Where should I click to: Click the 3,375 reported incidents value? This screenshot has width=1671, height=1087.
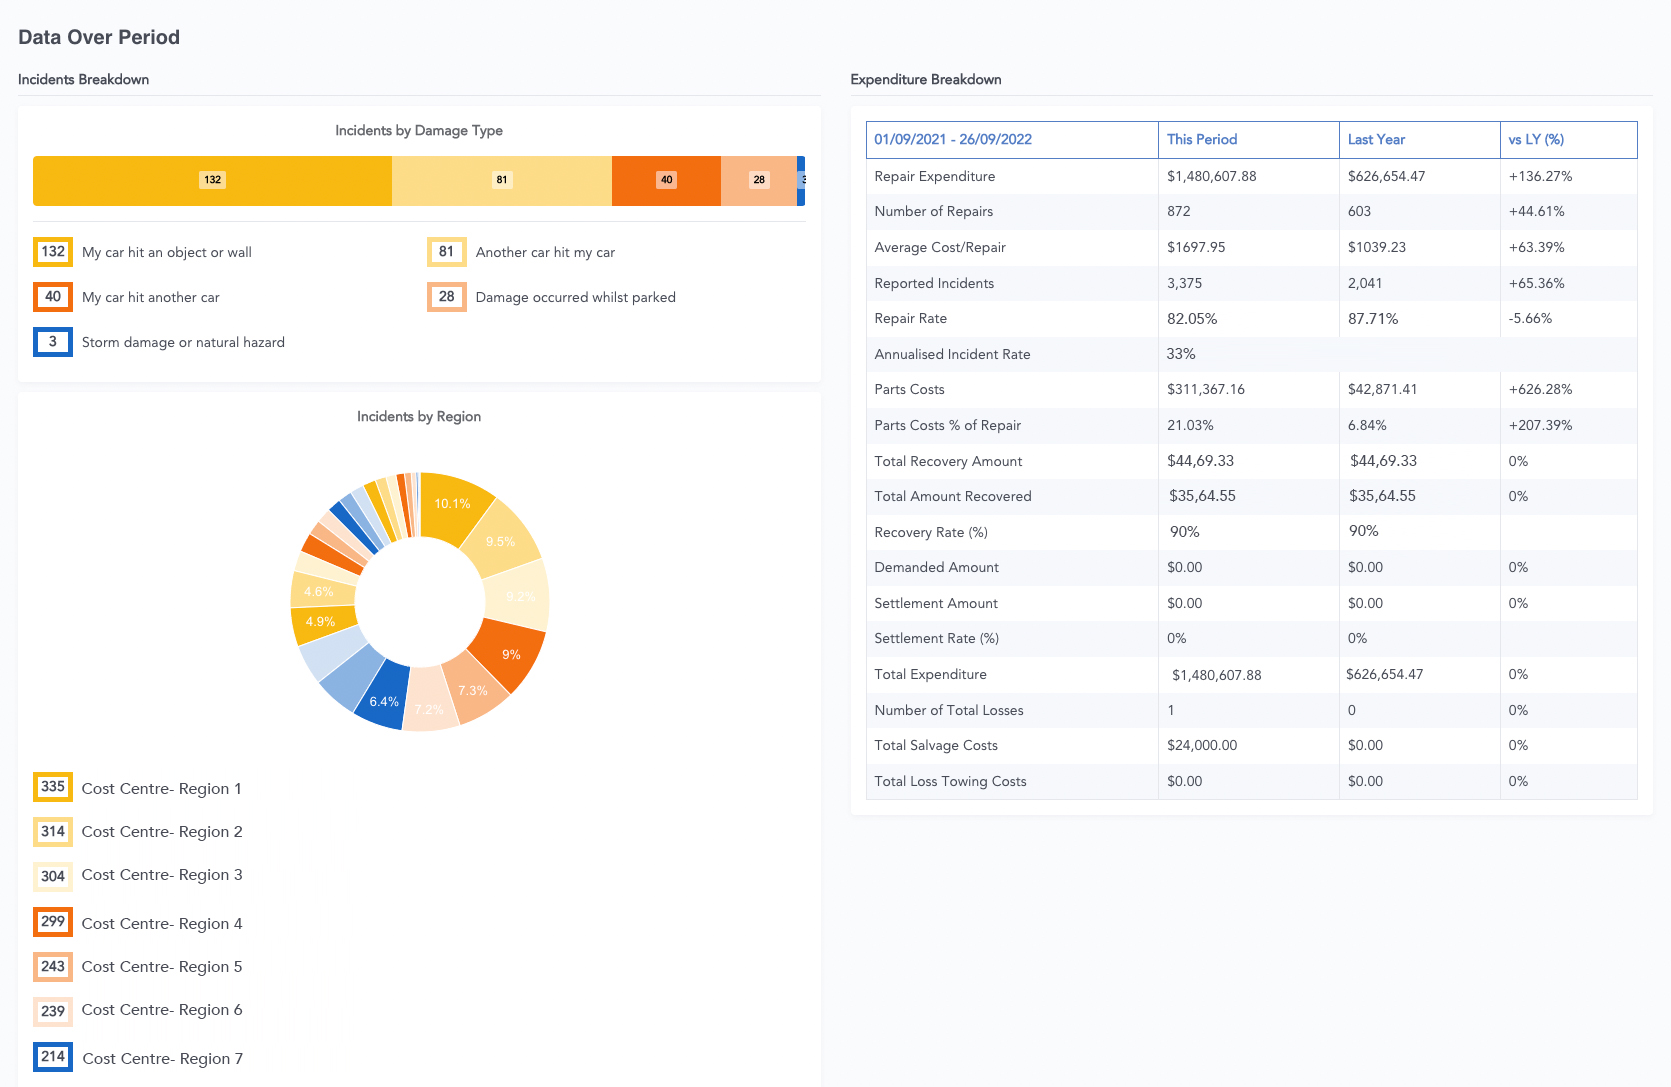1185,283
